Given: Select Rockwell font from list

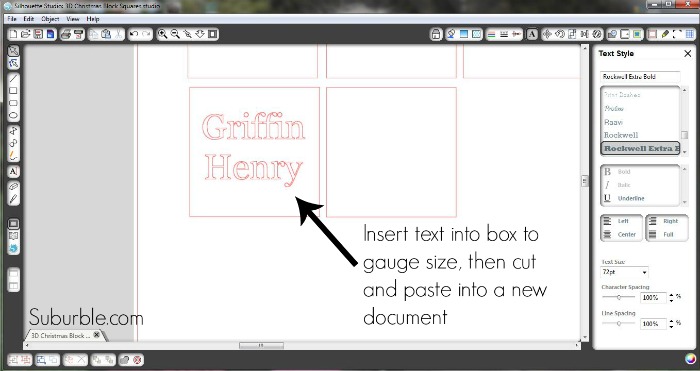Looking at the screenshot, I should (621, 135).
